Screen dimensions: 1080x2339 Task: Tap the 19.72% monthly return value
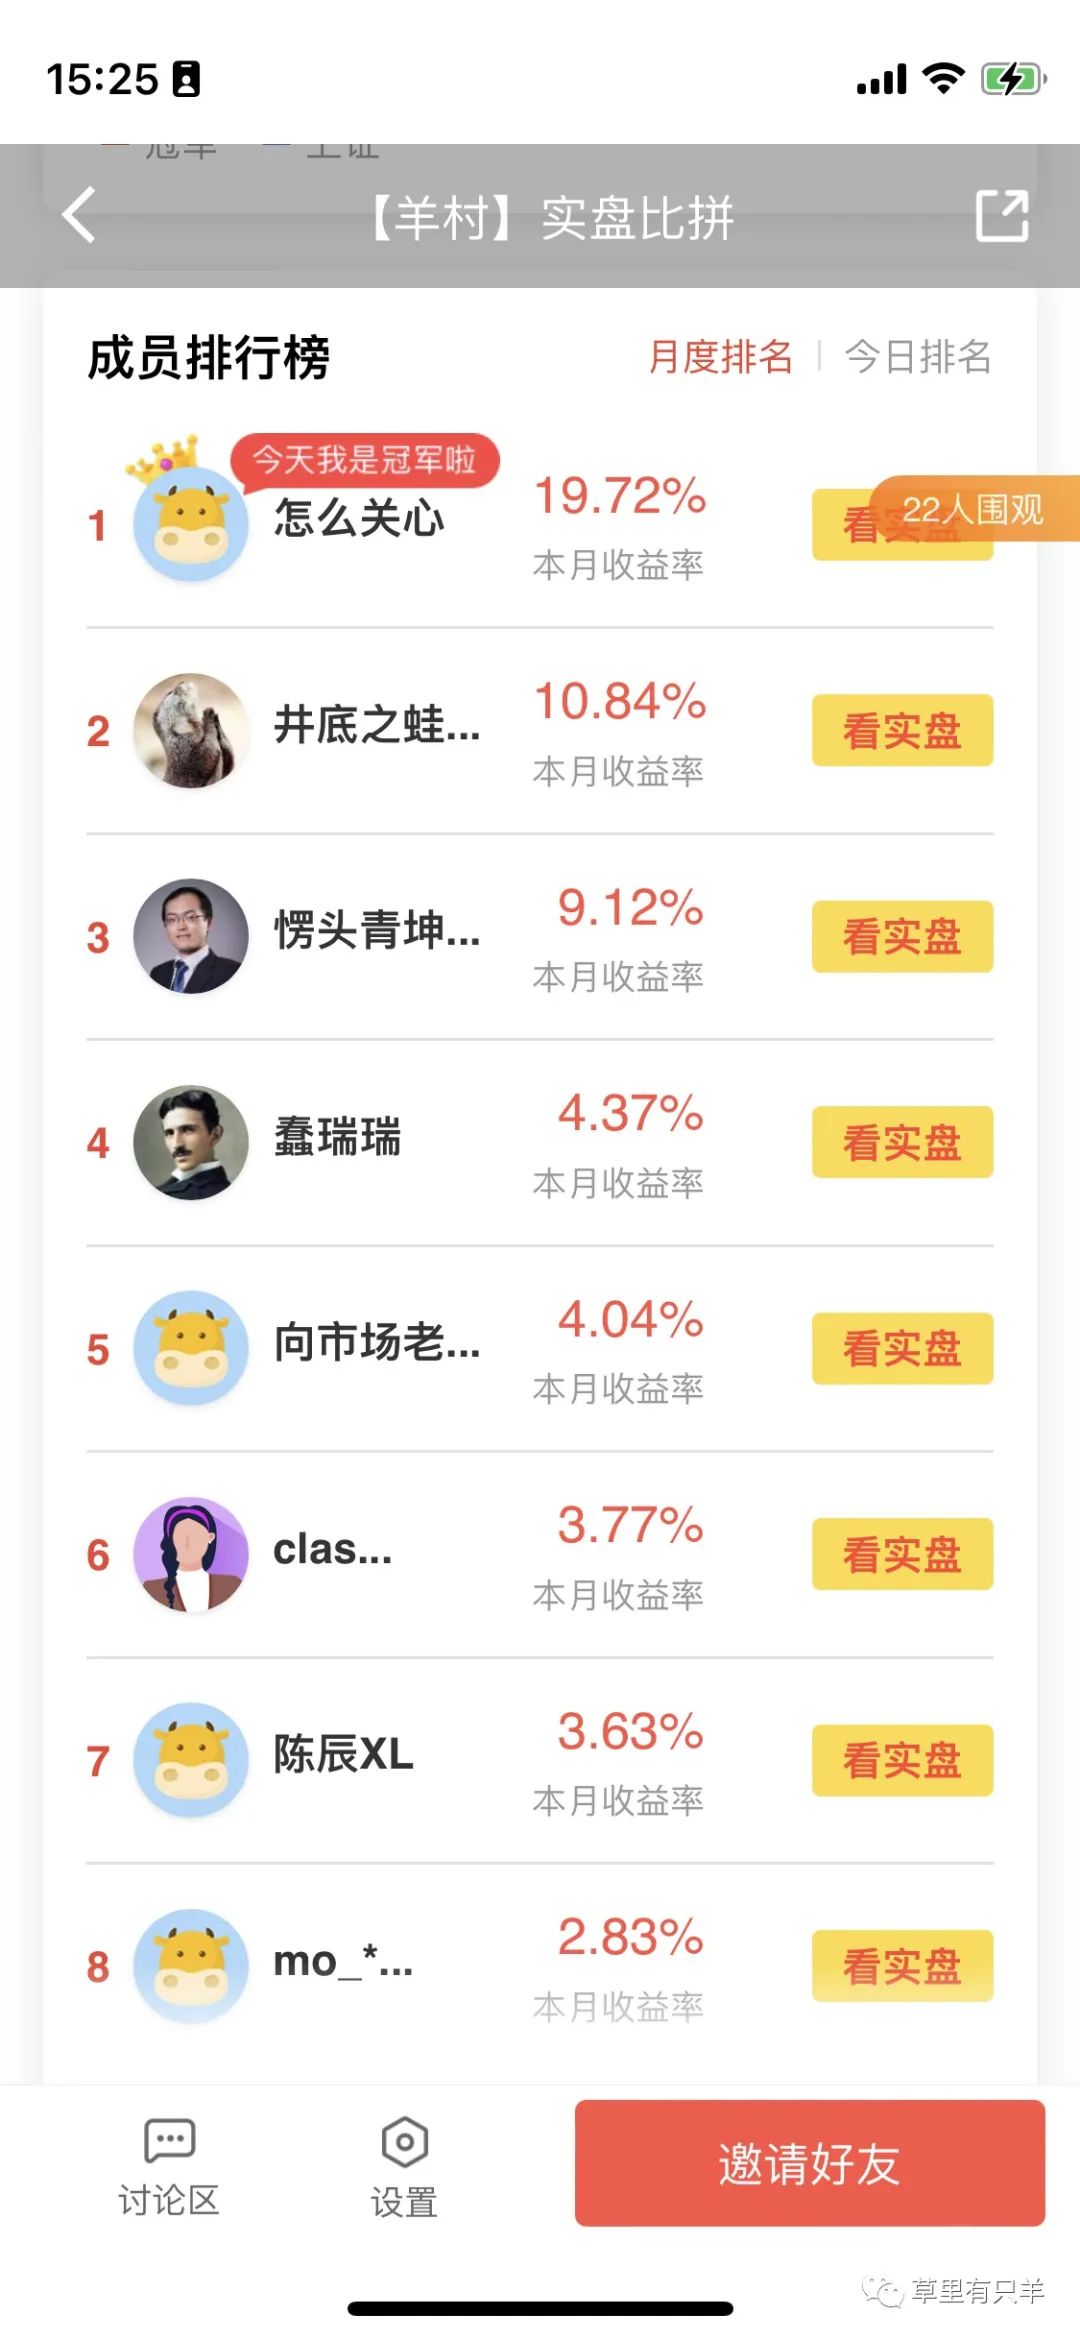tap(620, 496)
